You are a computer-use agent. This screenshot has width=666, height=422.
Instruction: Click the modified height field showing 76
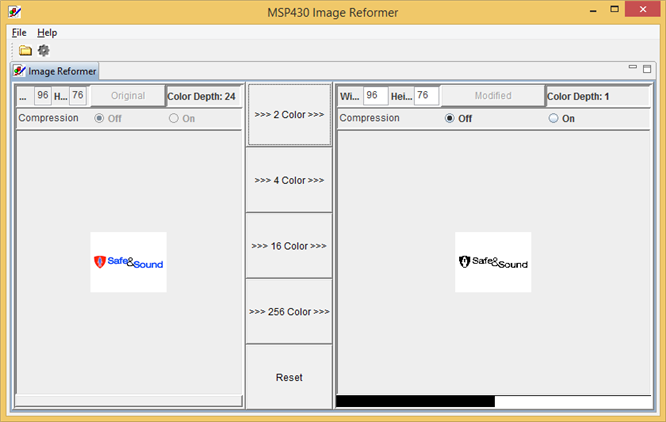[427, 96]
